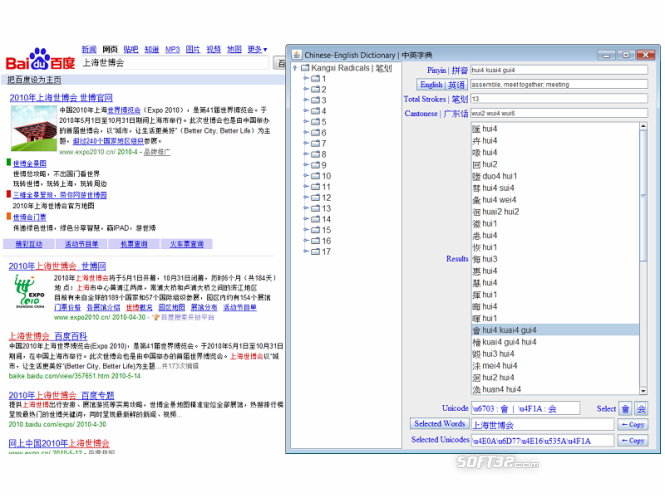
Task: Open folder icon 4 in tree
Action: tap(315, 111)
